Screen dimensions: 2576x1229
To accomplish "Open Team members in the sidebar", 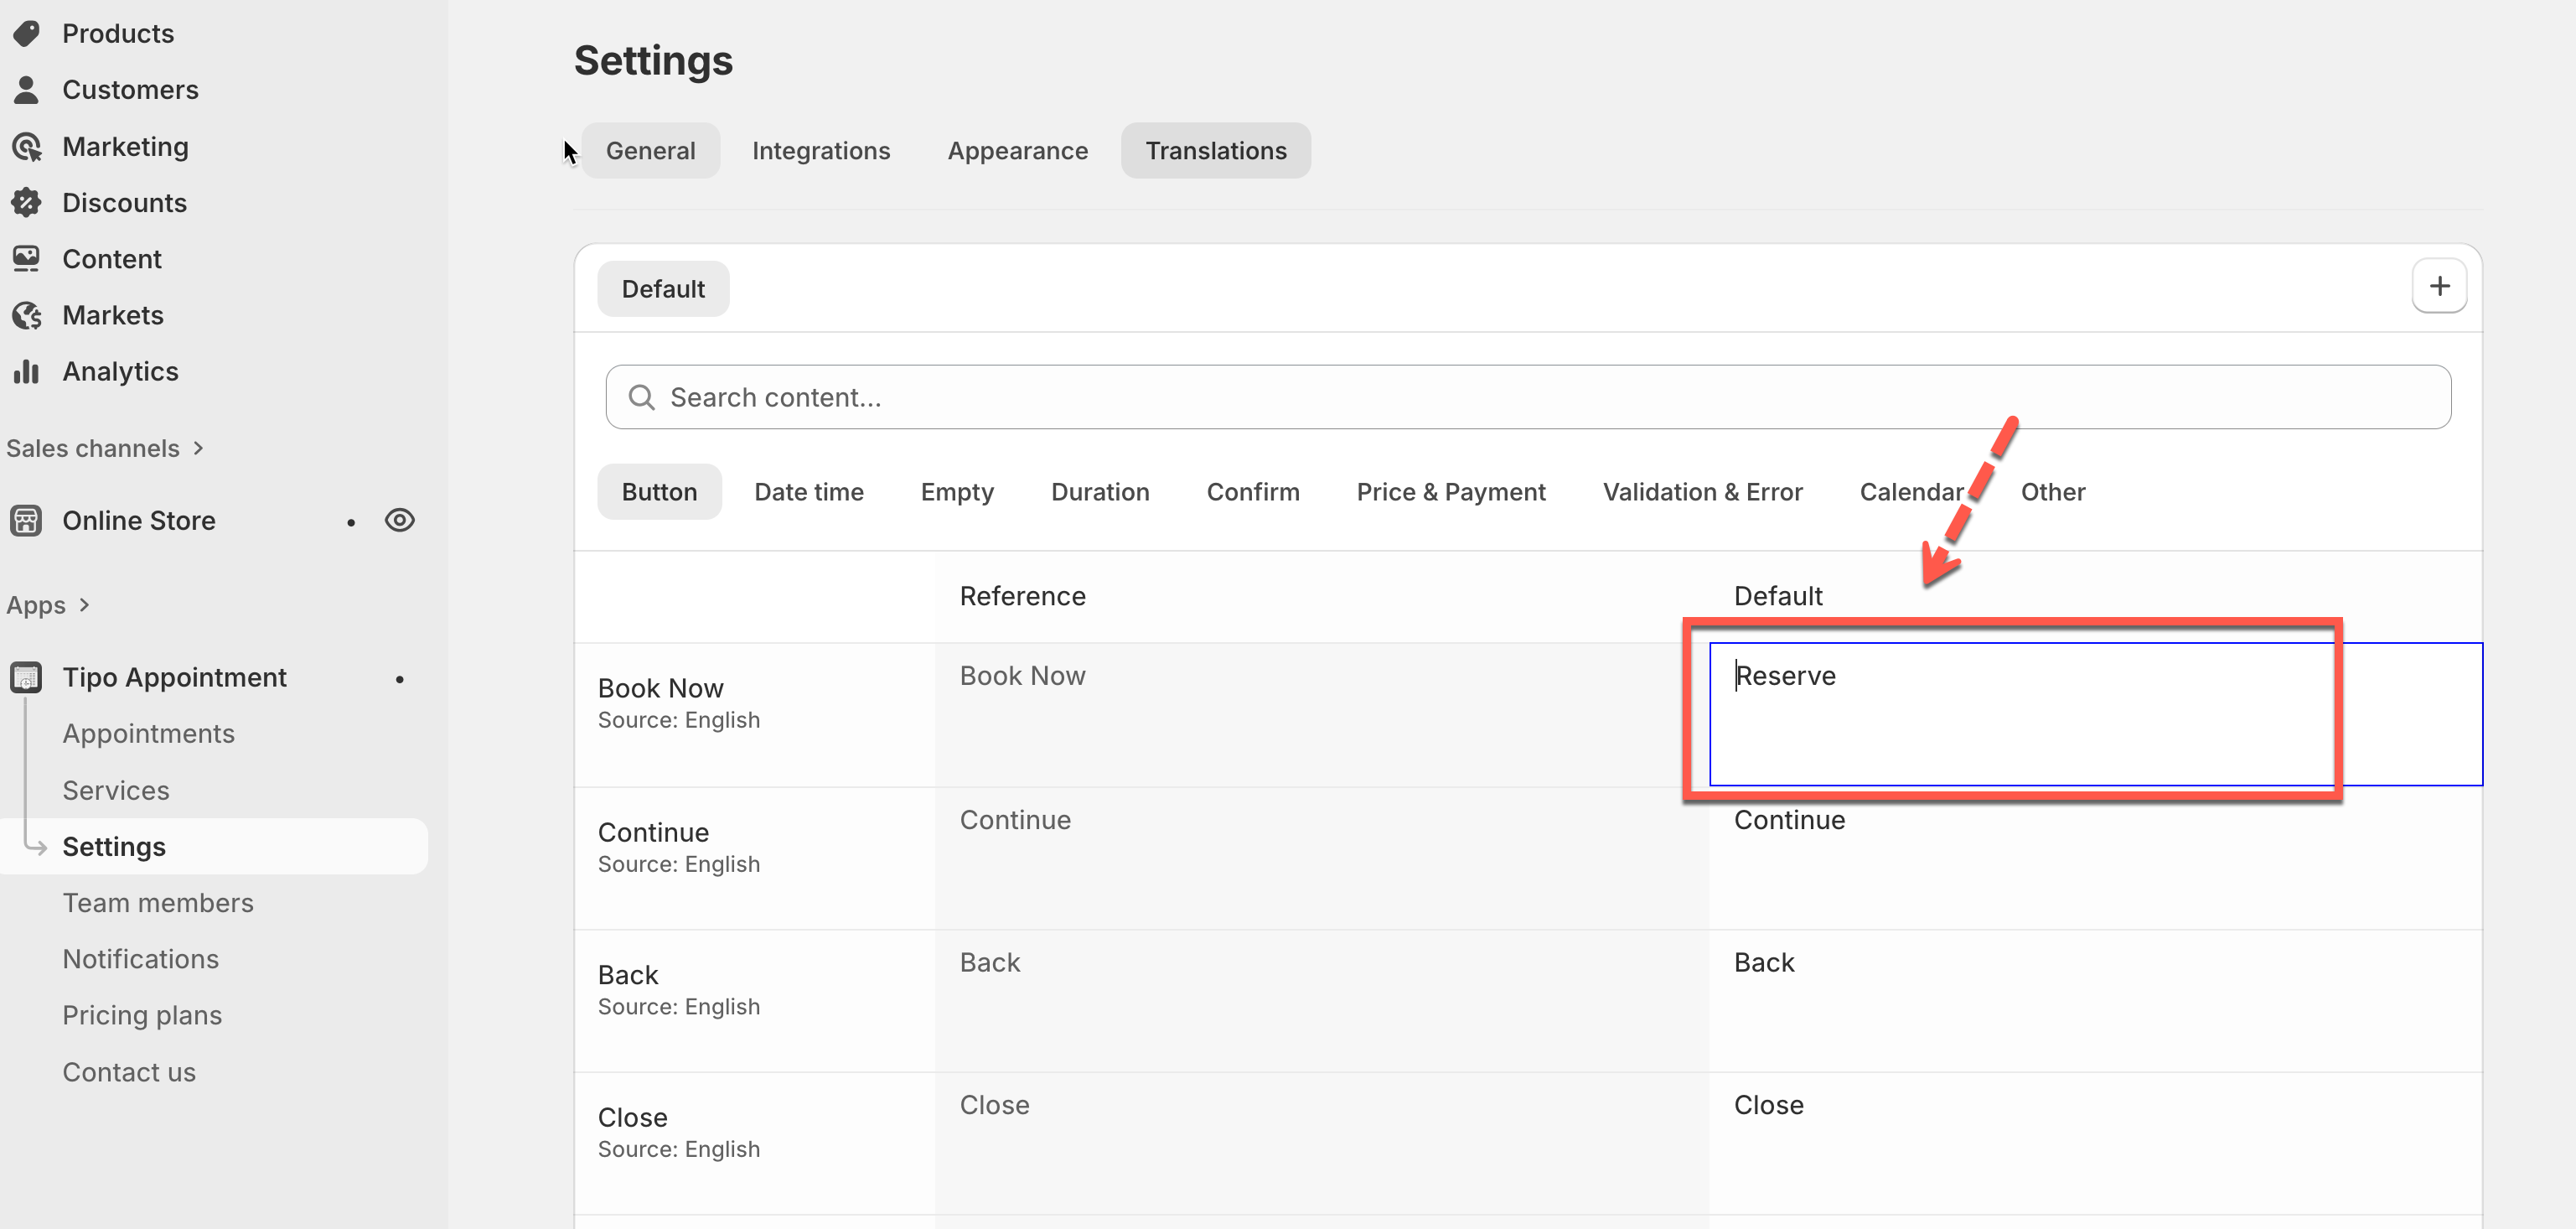I will 158,903.
